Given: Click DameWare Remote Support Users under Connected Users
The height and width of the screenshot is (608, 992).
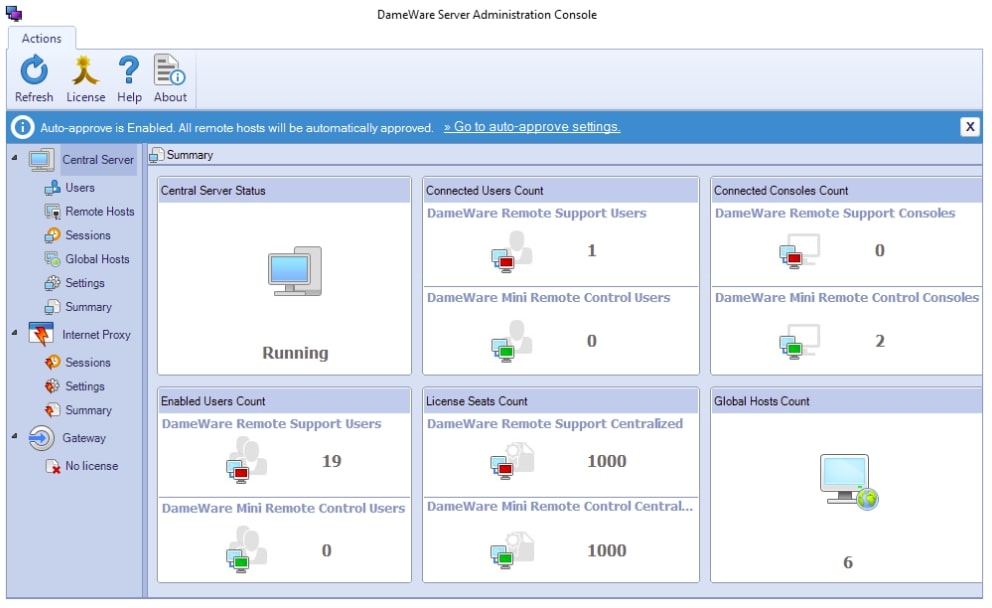Looking at the screenshot, I should point(536,213).
